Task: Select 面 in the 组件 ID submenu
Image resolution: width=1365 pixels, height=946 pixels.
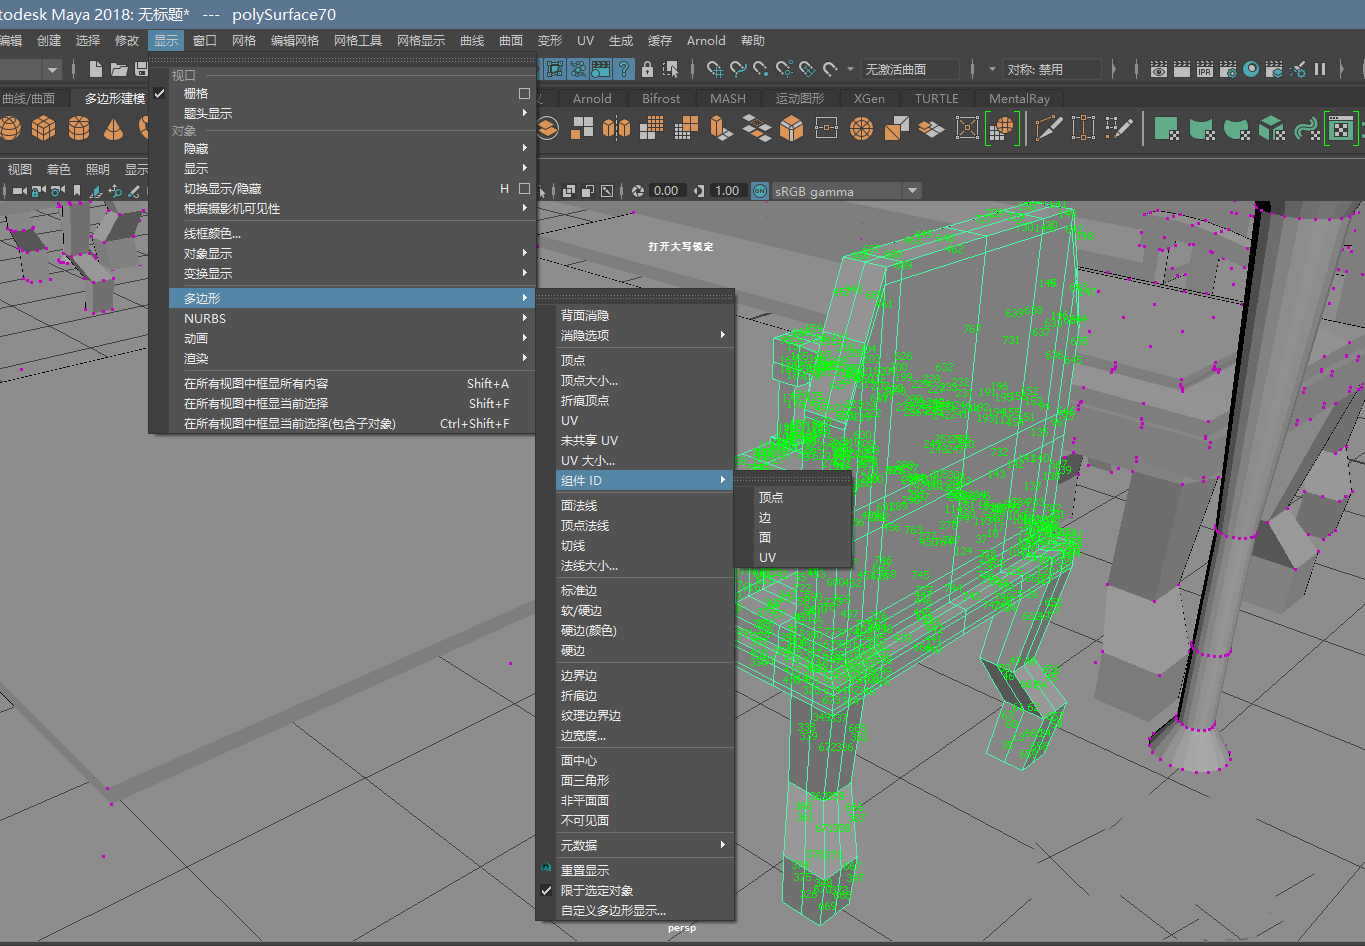Action: coord(765,537)
